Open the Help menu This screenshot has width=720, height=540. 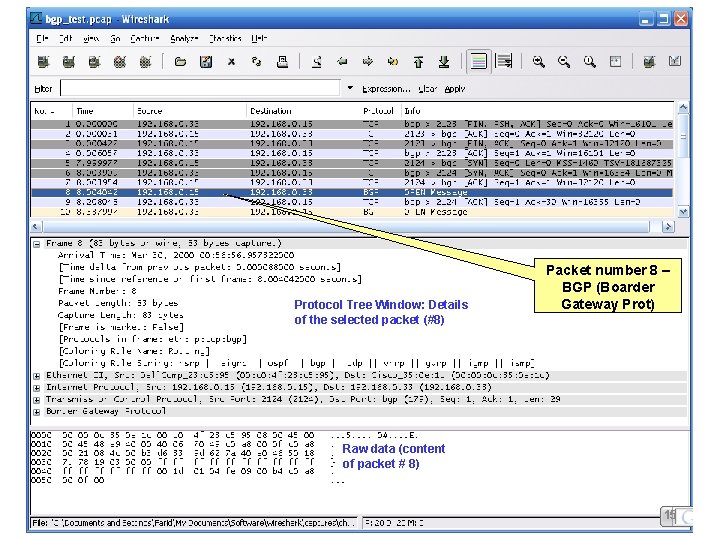click(x=259, y=39)
